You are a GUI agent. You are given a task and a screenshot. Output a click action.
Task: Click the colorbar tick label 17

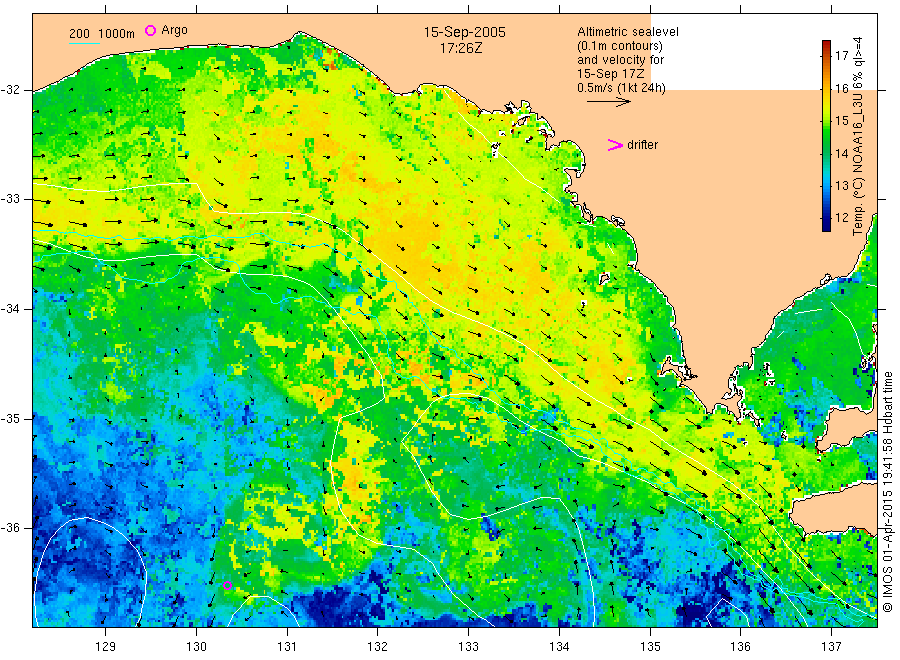point(841,56)
